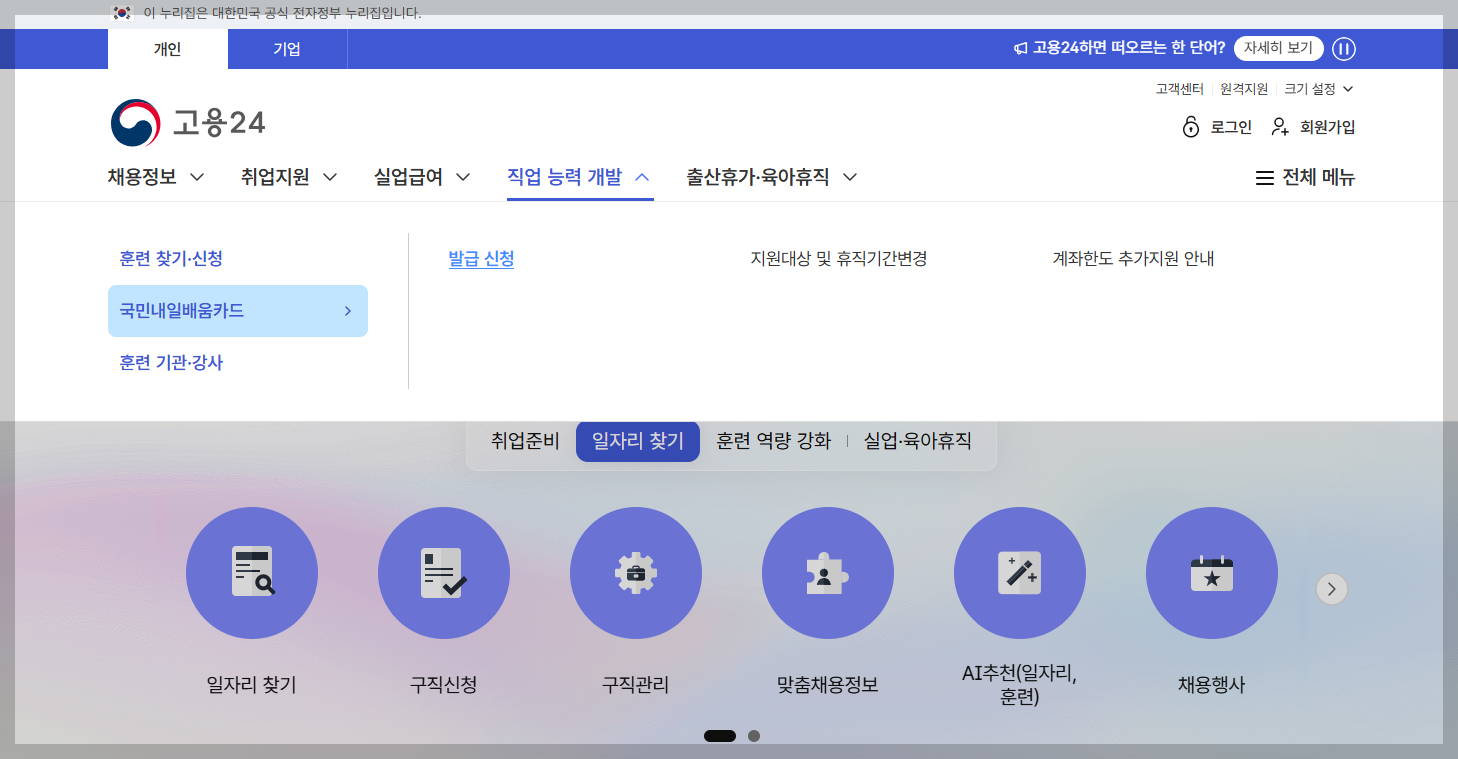Select the 일자리 찾기 pill tab
This screenshot has height=759, width=1458.
point(638,441)
